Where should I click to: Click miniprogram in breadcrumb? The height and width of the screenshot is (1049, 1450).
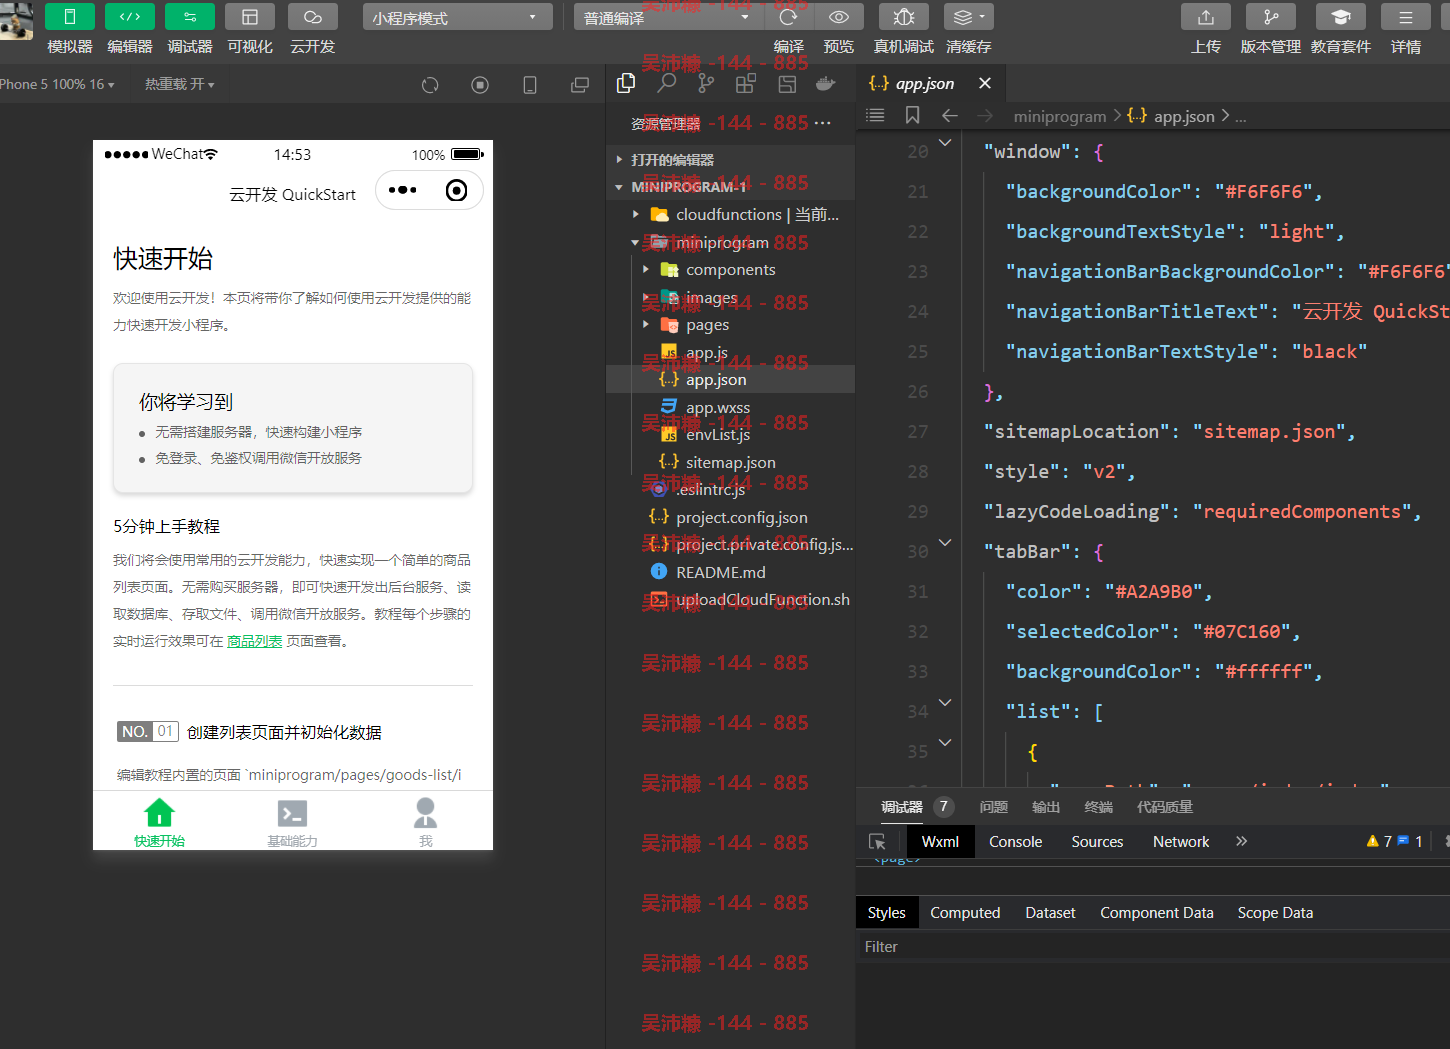[x=1060, y=117]
